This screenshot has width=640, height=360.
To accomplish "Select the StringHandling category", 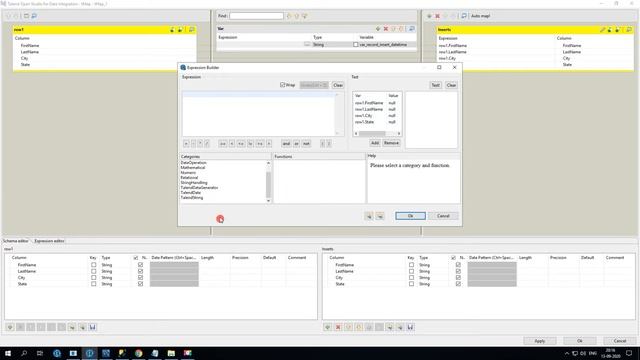I will [x=194, y=182].
